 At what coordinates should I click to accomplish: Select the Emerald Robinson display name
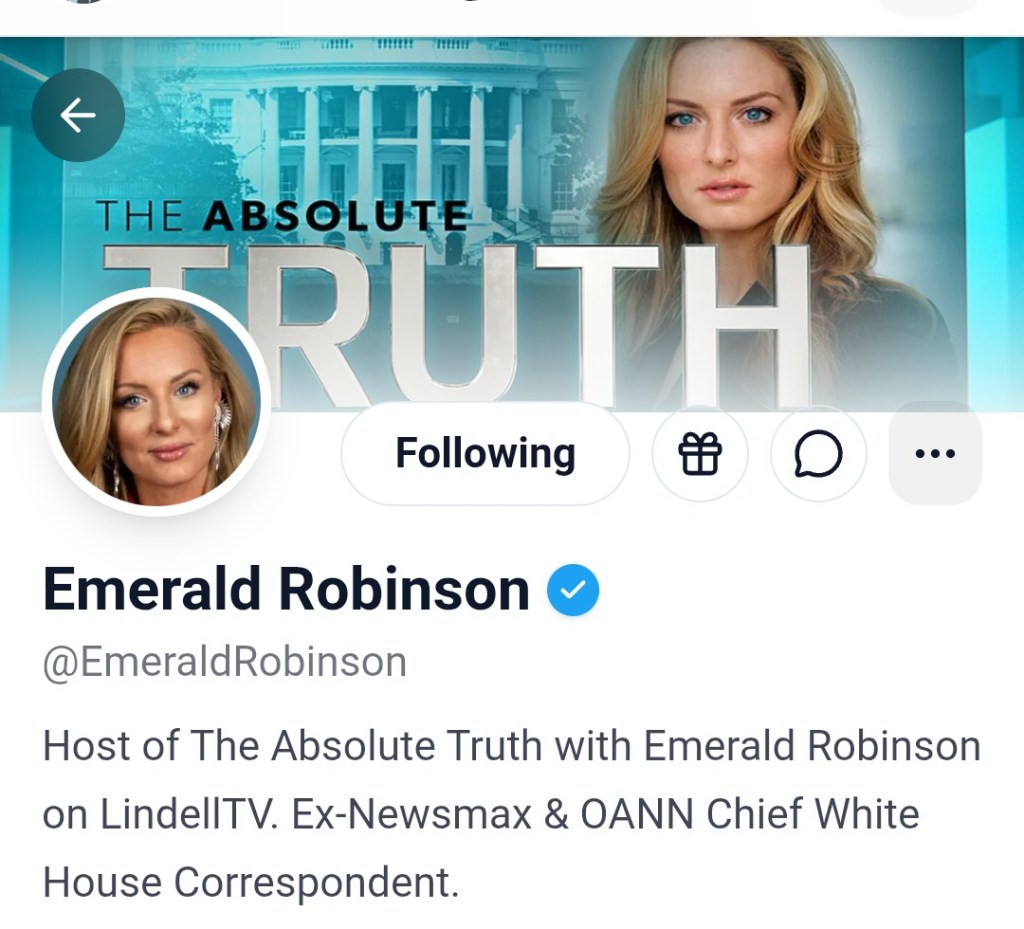click(286, 590)
